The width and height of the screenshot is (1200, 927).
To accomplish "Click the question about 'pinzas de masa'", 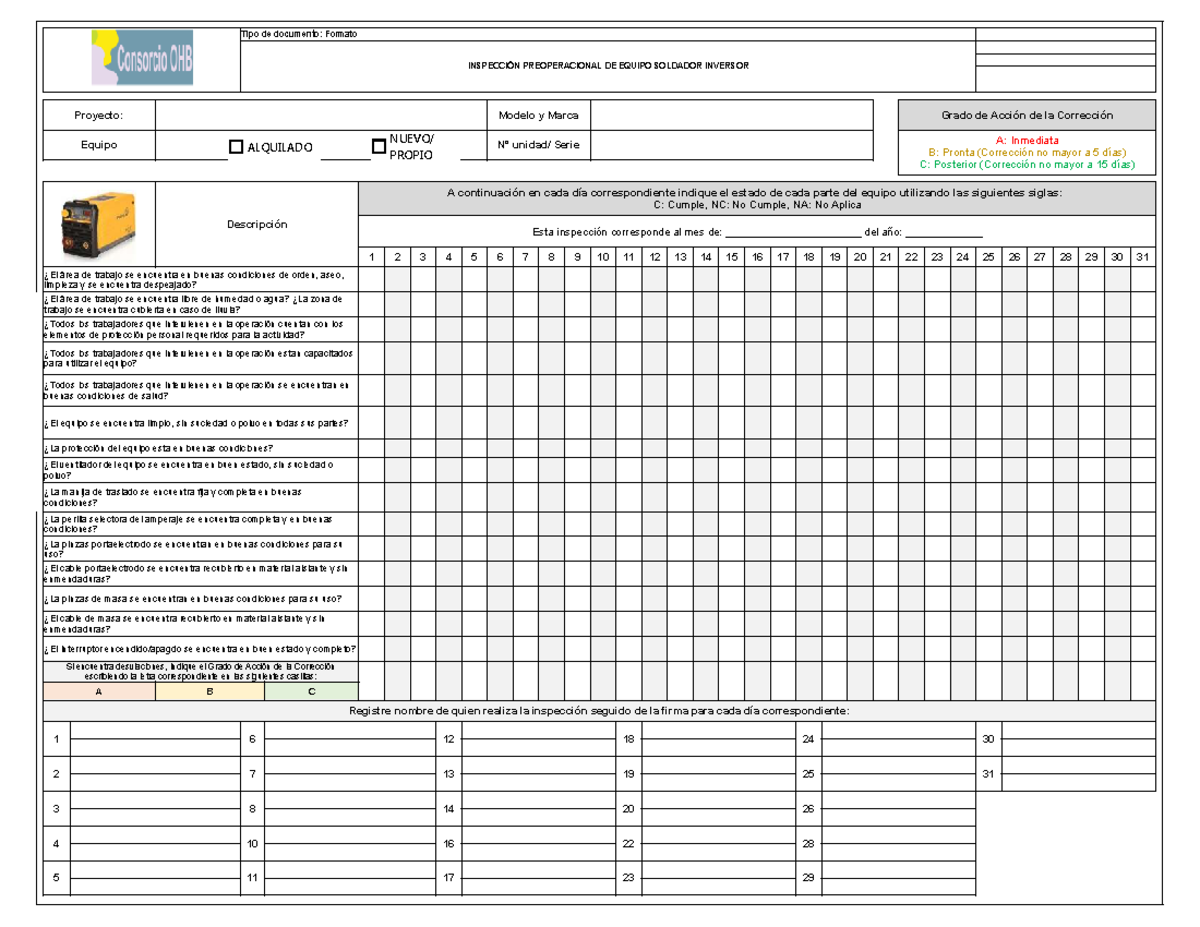I will click(200, 599).
